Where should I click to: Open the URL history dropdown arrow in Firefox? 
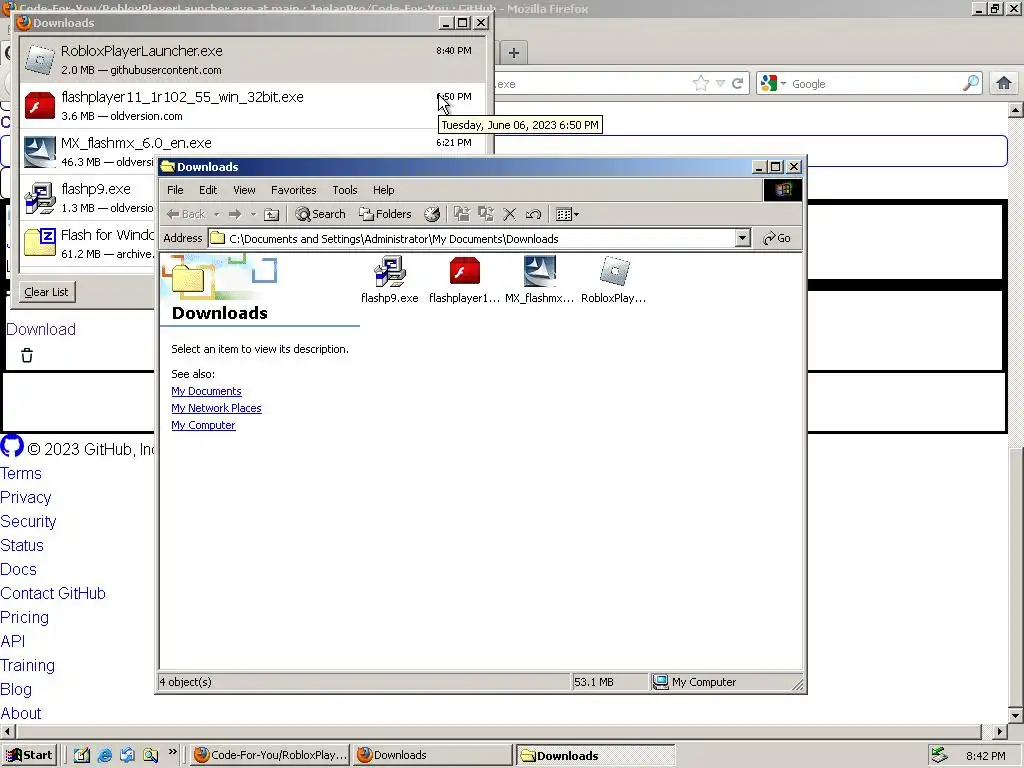[x=720, y=84]
